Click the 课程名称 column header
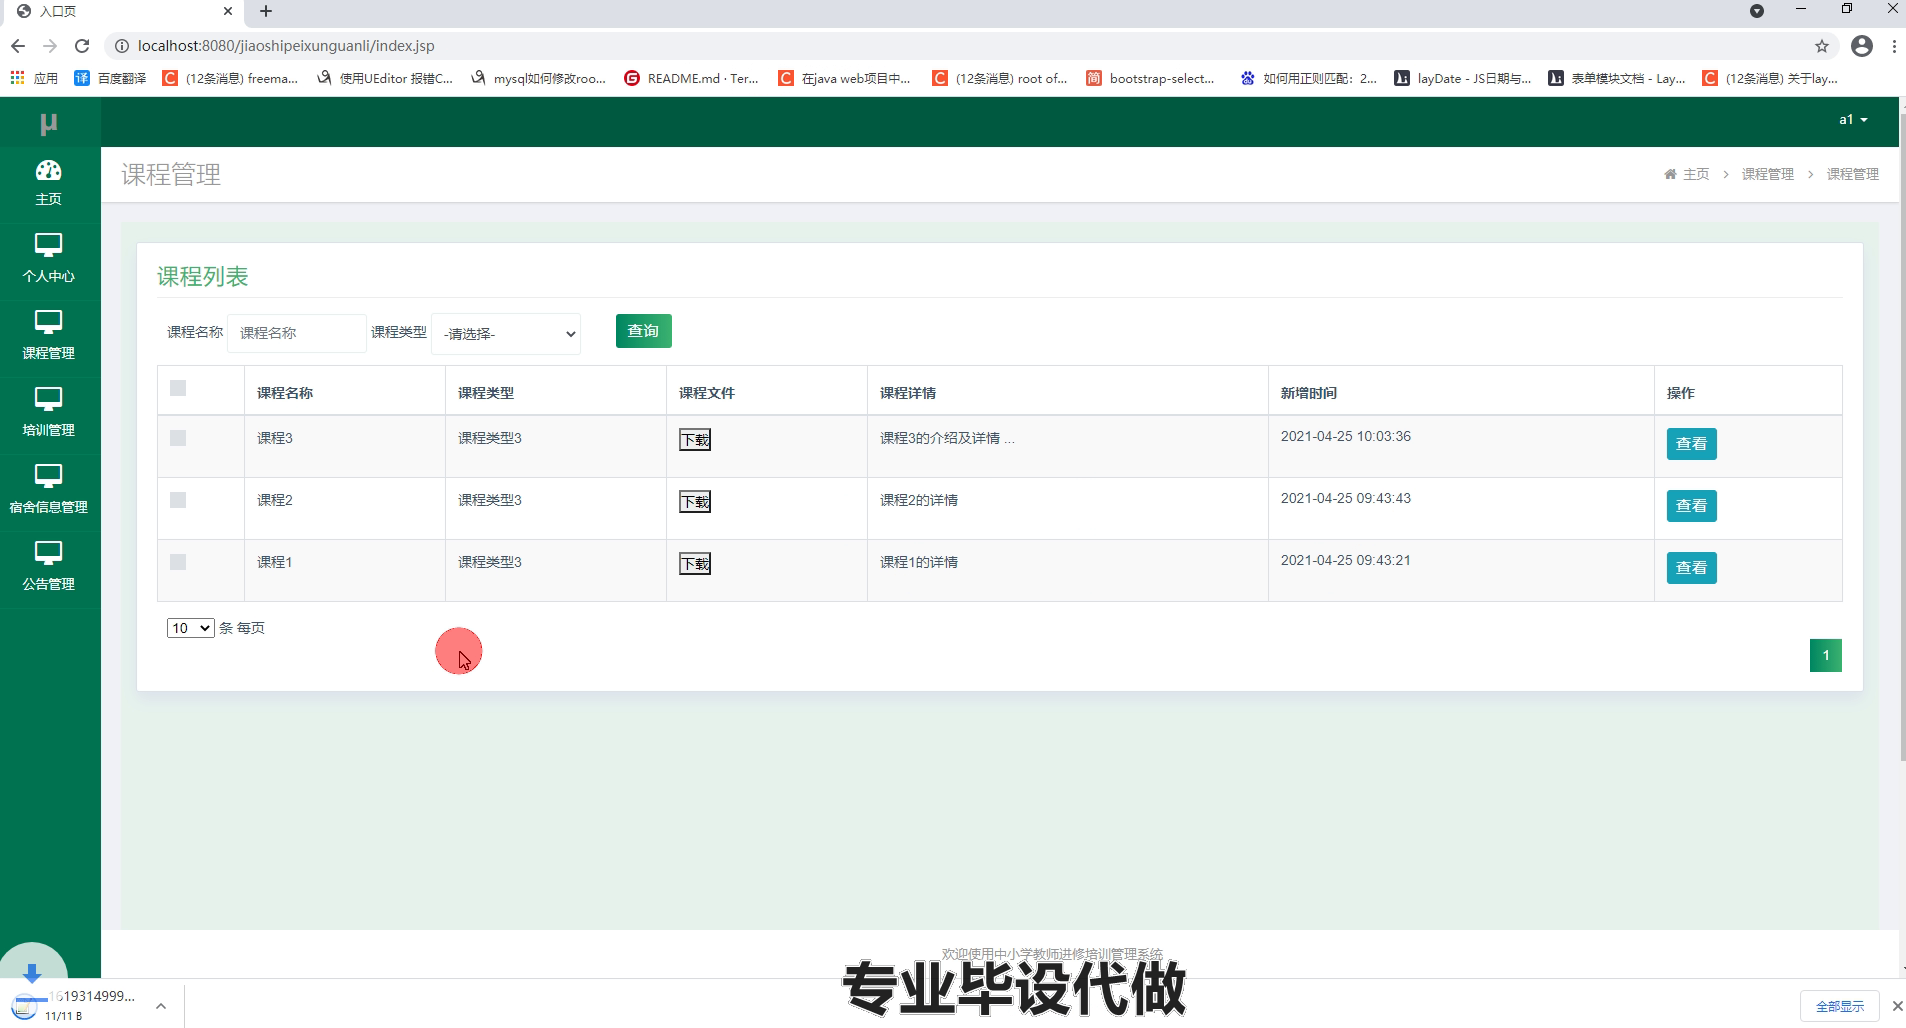The image size is (1906, 1028). tap(285, 393)
